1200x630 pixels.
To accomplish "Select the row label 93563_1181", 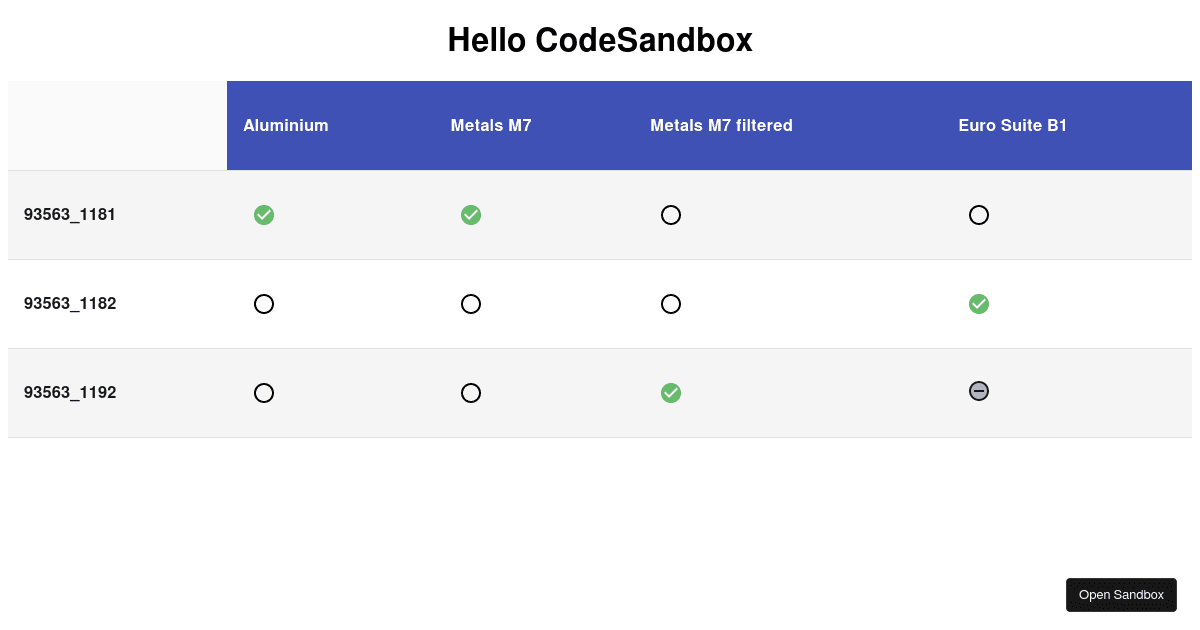I will [x=70, y=214].
